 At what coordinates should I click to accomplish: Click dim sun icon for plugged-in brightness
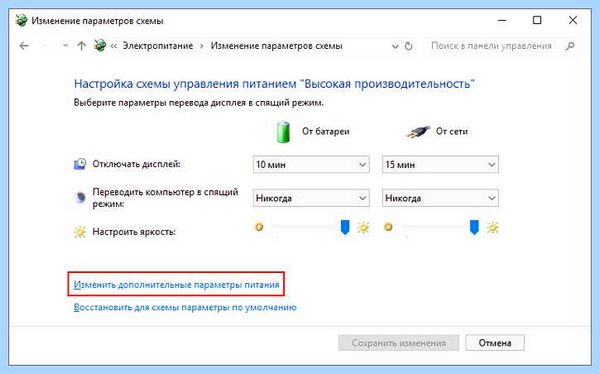click(x=388, y=227)
